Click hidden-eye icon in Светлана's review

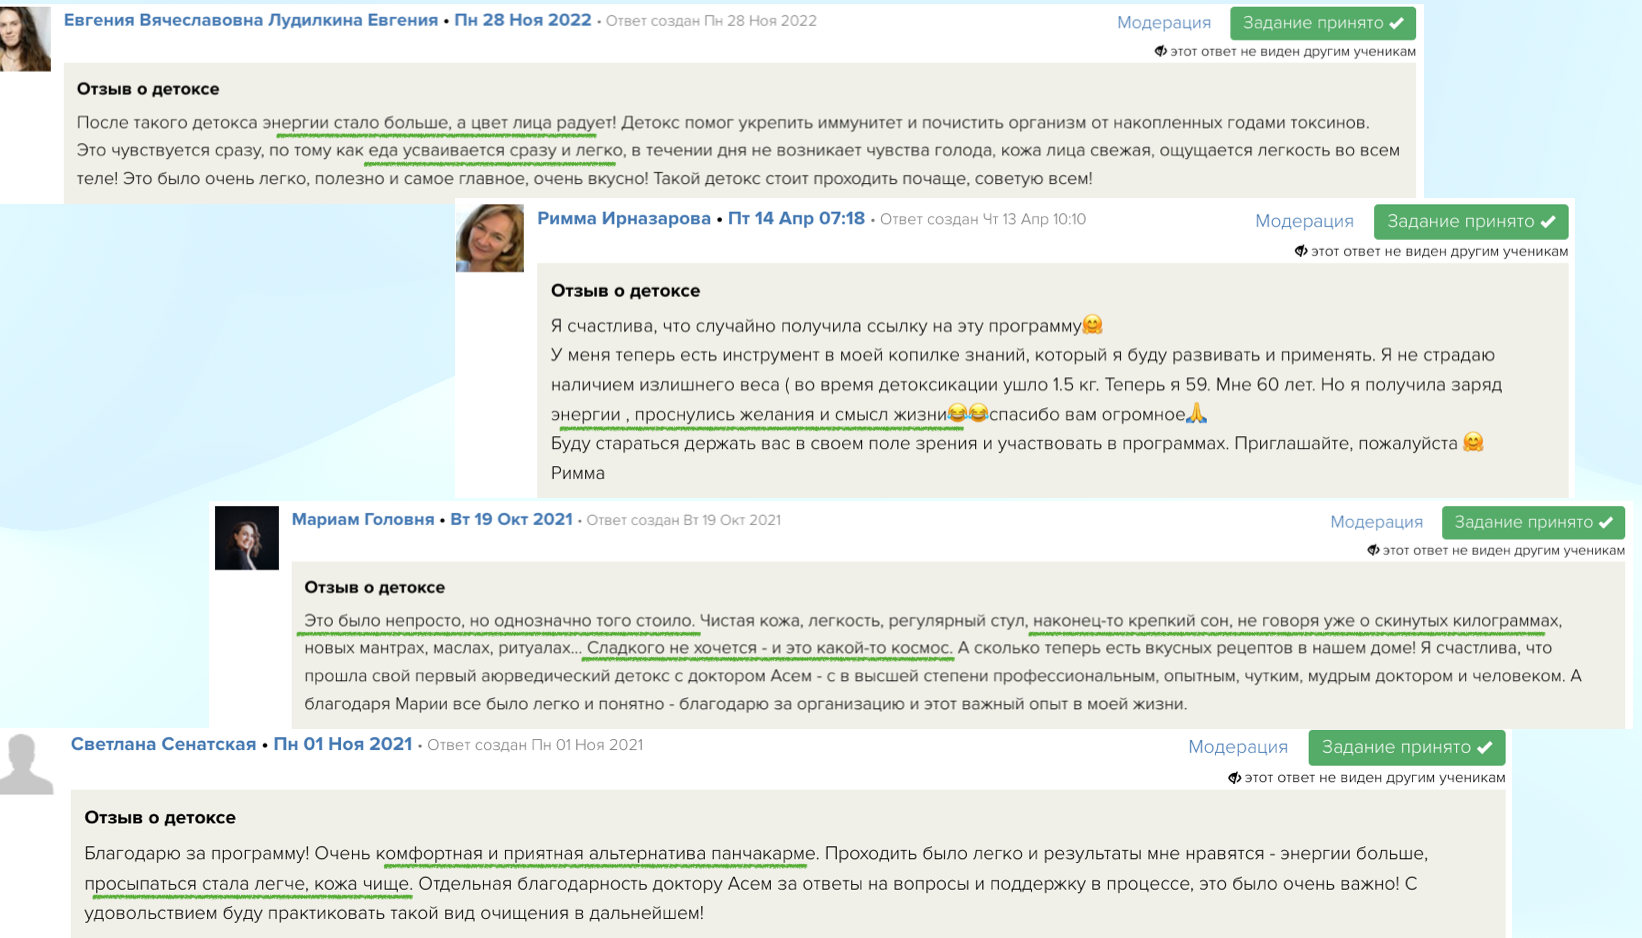pyautogui.click(x=1234, y=777)
